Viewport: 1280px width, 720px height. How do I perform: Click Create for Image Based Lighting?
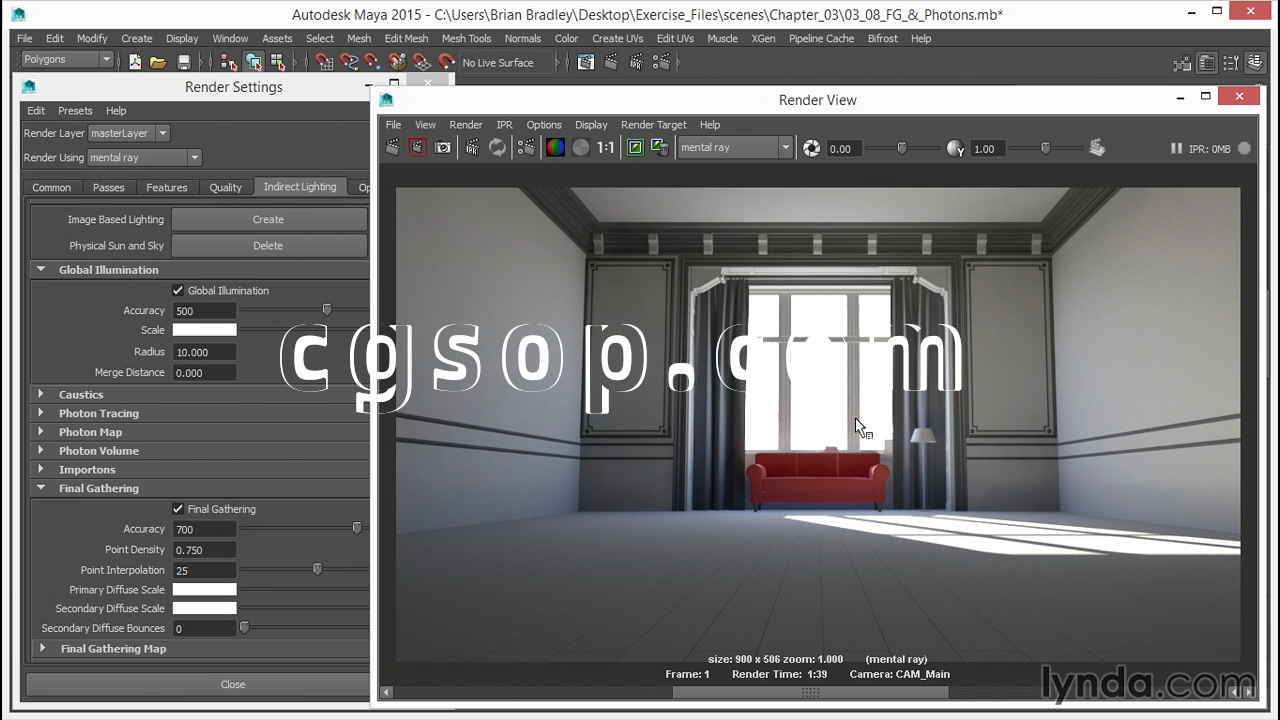pos(269,219)
